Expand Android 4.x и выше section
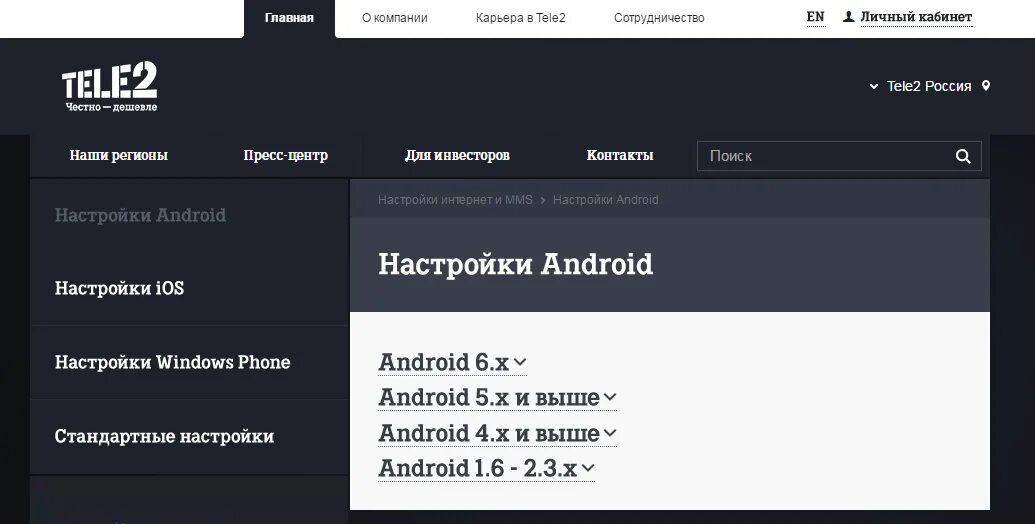 point(498,433)
